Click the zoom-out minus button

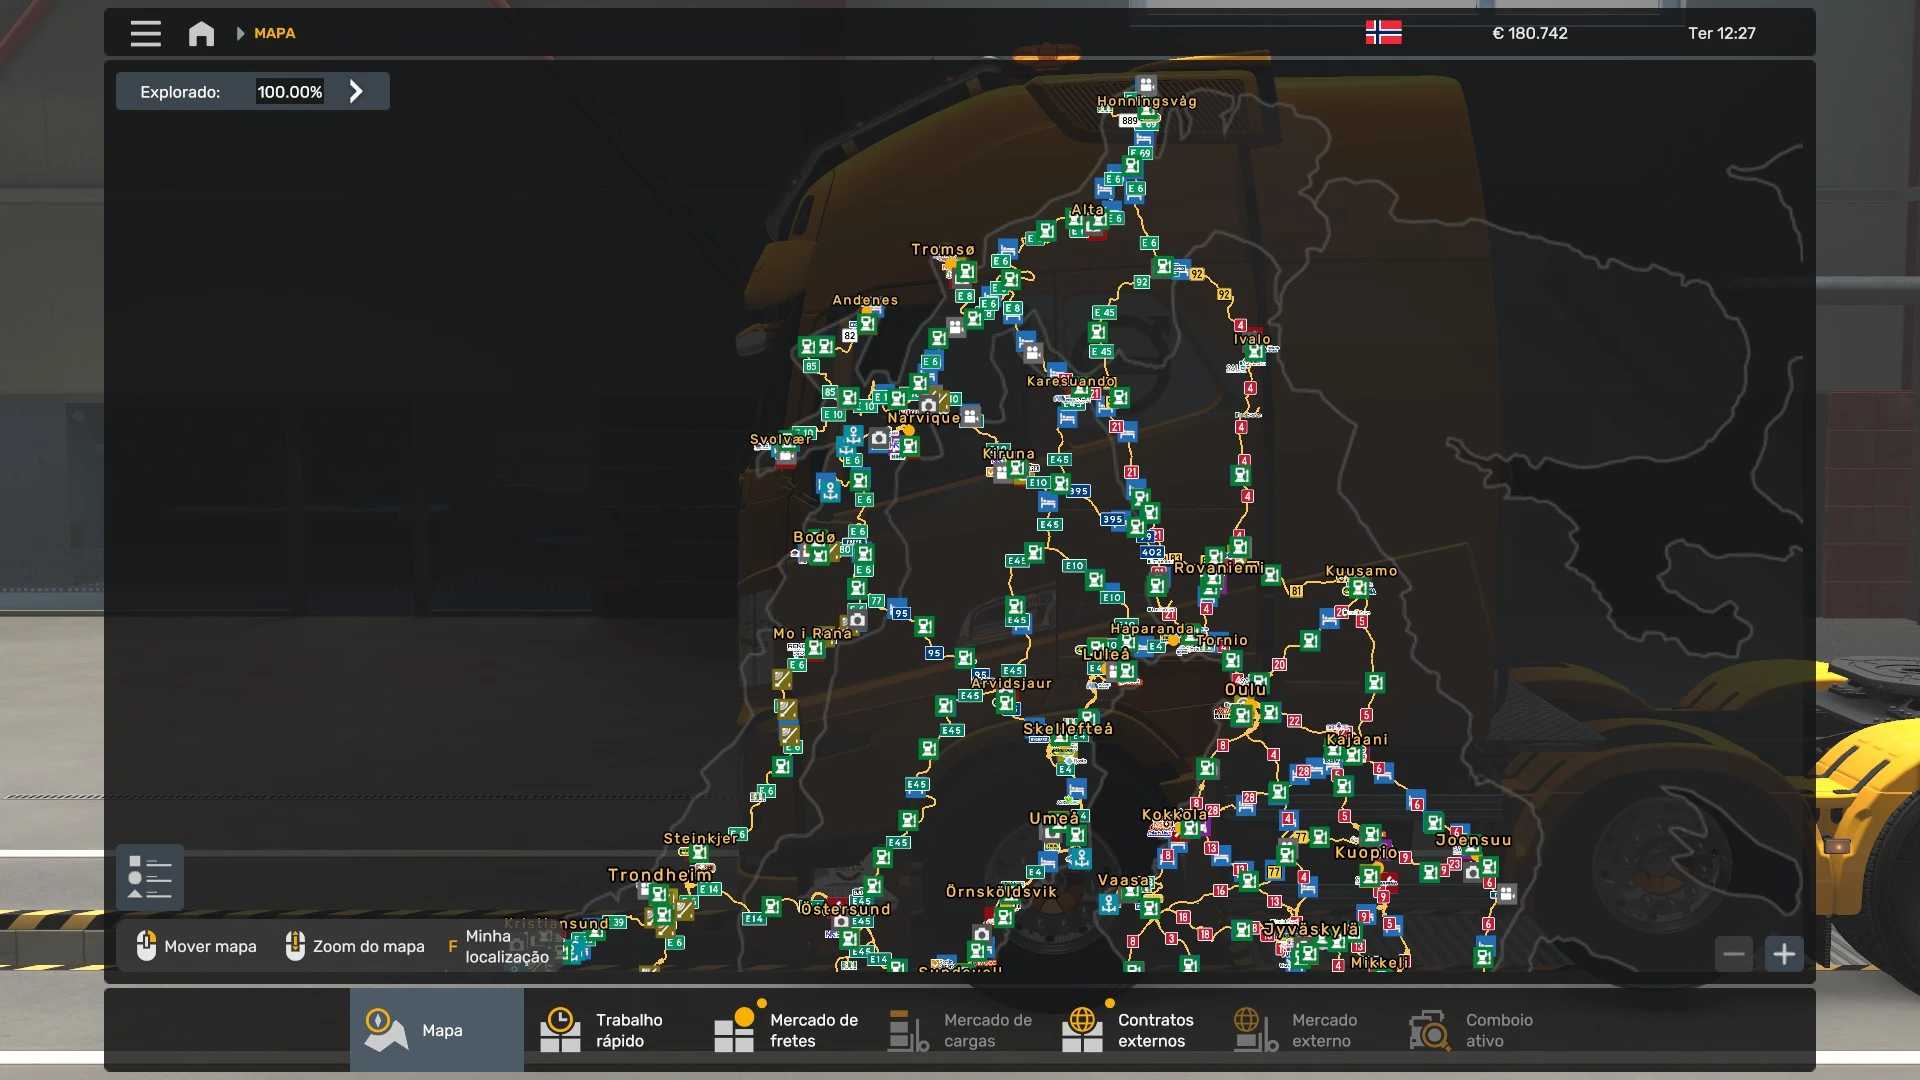tap(1734, 954)
